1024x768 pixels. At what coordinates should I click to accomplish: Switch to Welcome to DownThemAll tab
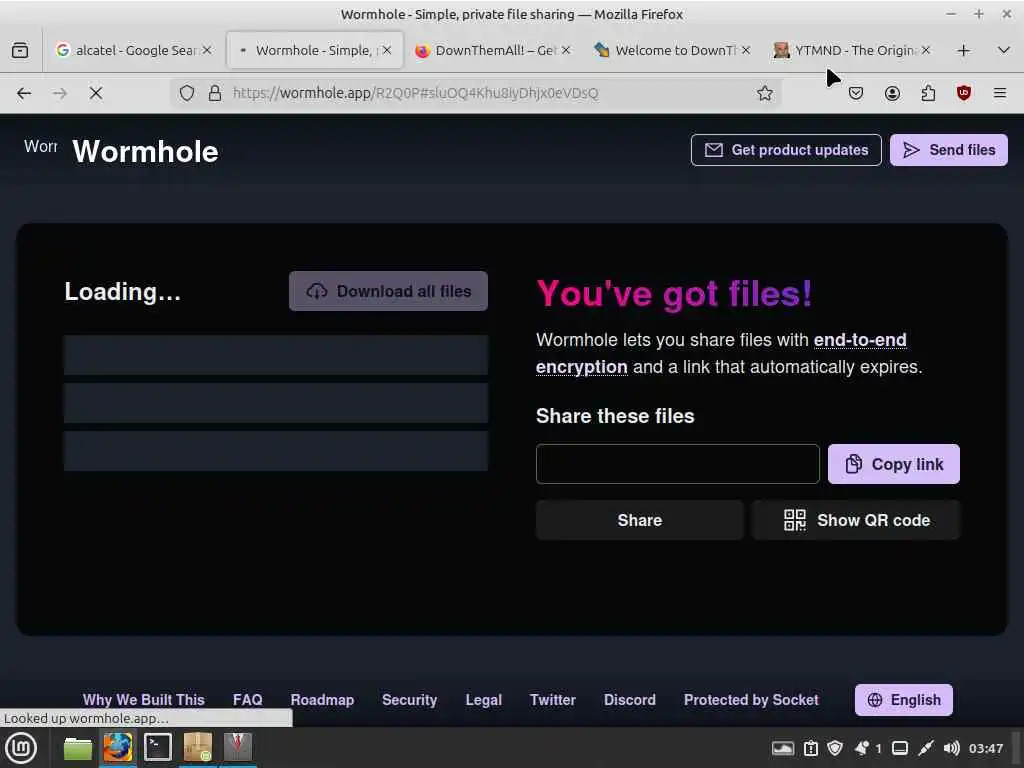(673, 50)
